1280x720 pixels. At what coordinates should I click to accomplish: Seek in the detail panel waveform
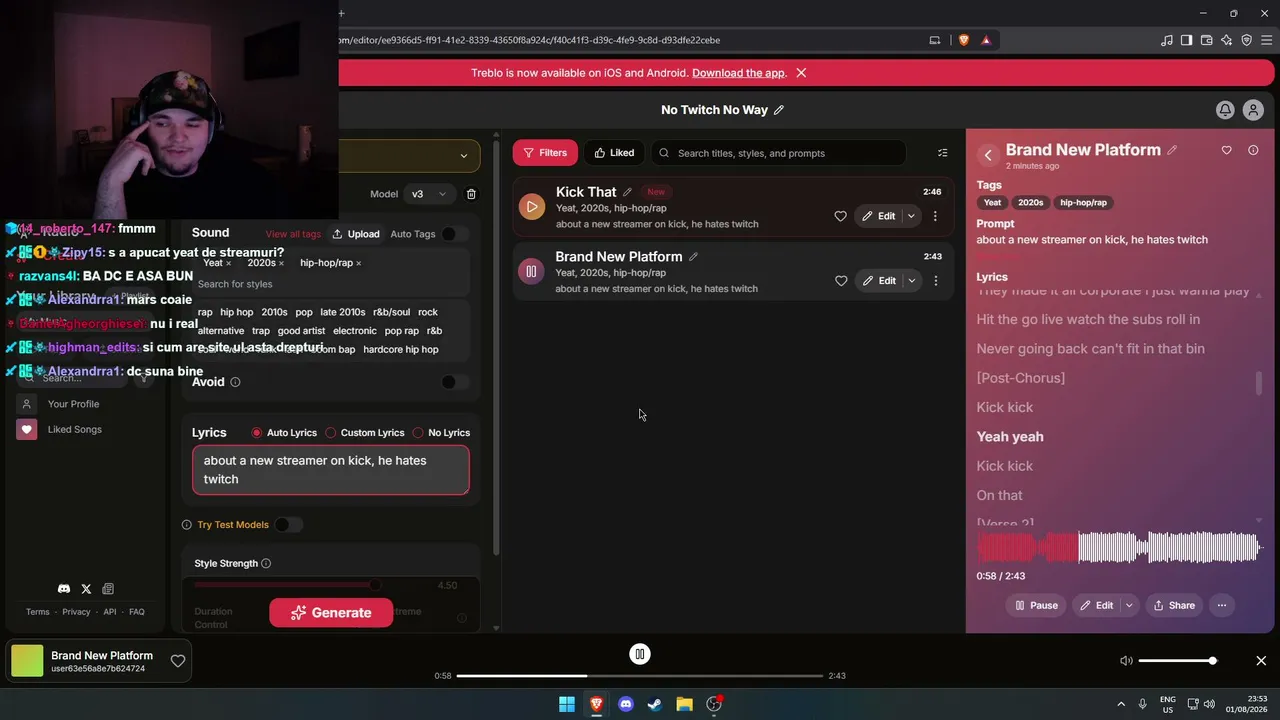coord(1118,548)
